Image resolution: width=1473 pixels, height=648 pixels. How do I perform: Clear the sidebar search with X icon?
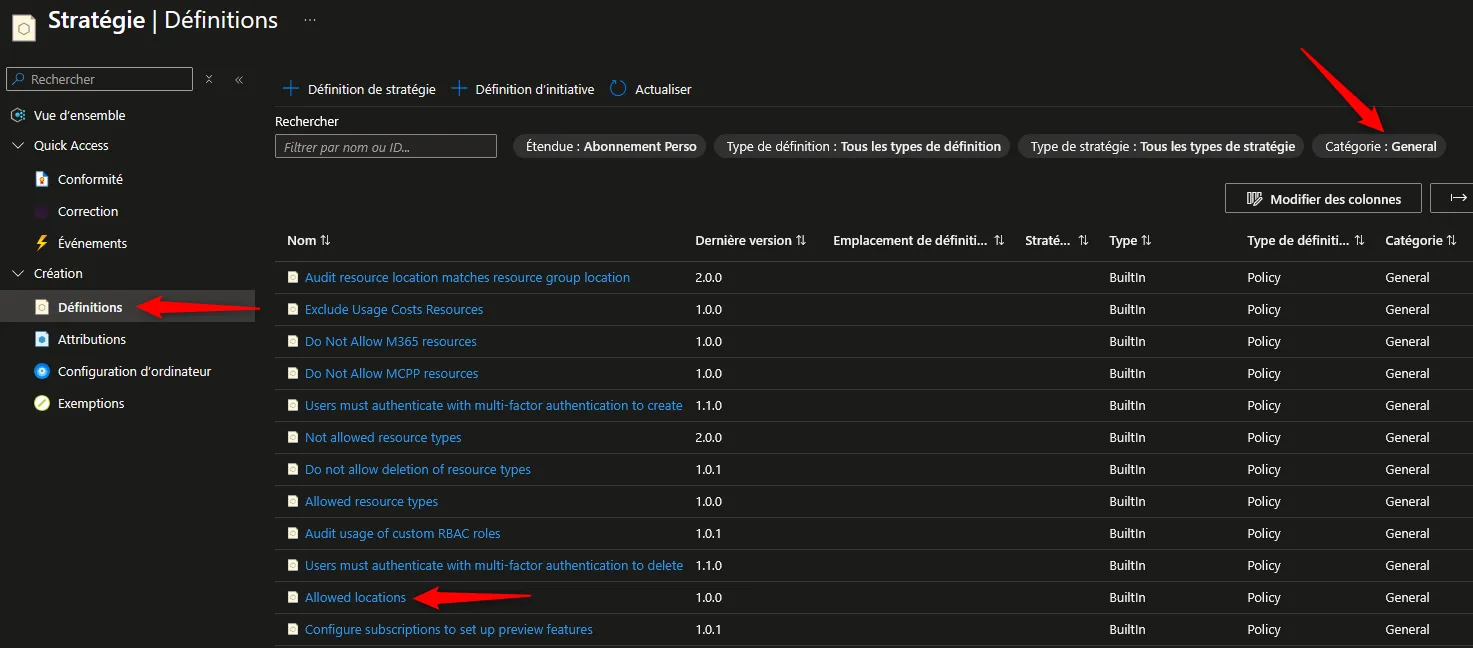click(209, 79)
